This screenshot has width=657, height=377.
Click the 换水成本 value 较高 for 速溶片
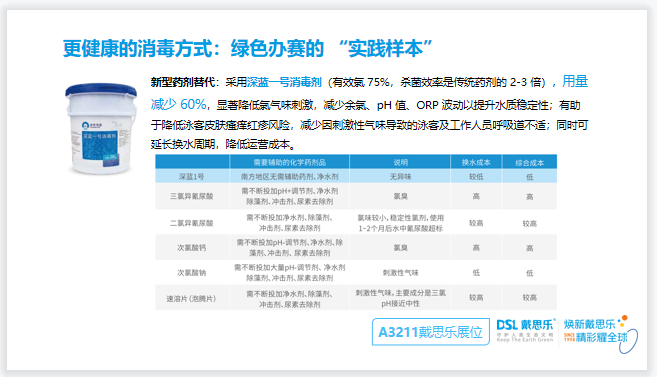(x=476, y=297)
